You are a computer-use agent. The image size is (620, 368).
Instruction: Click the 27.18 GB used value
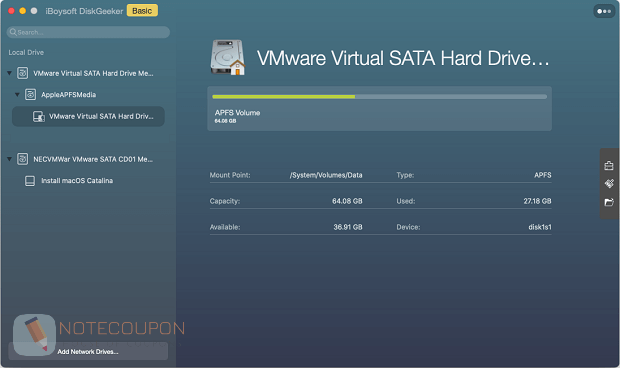click(537, 201)
